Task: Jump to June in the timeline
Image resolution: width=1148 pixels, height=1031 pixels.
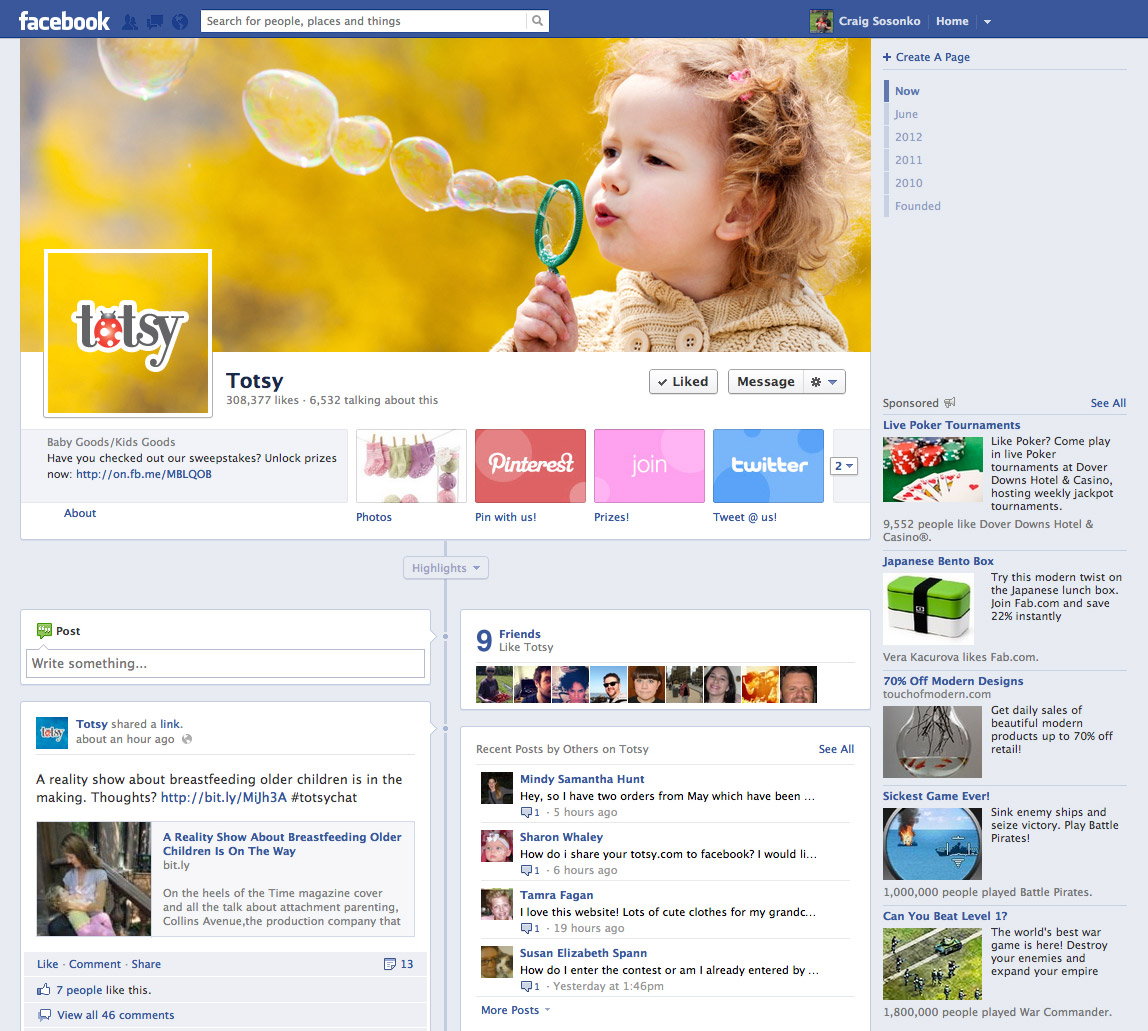Action: [906, 114]
